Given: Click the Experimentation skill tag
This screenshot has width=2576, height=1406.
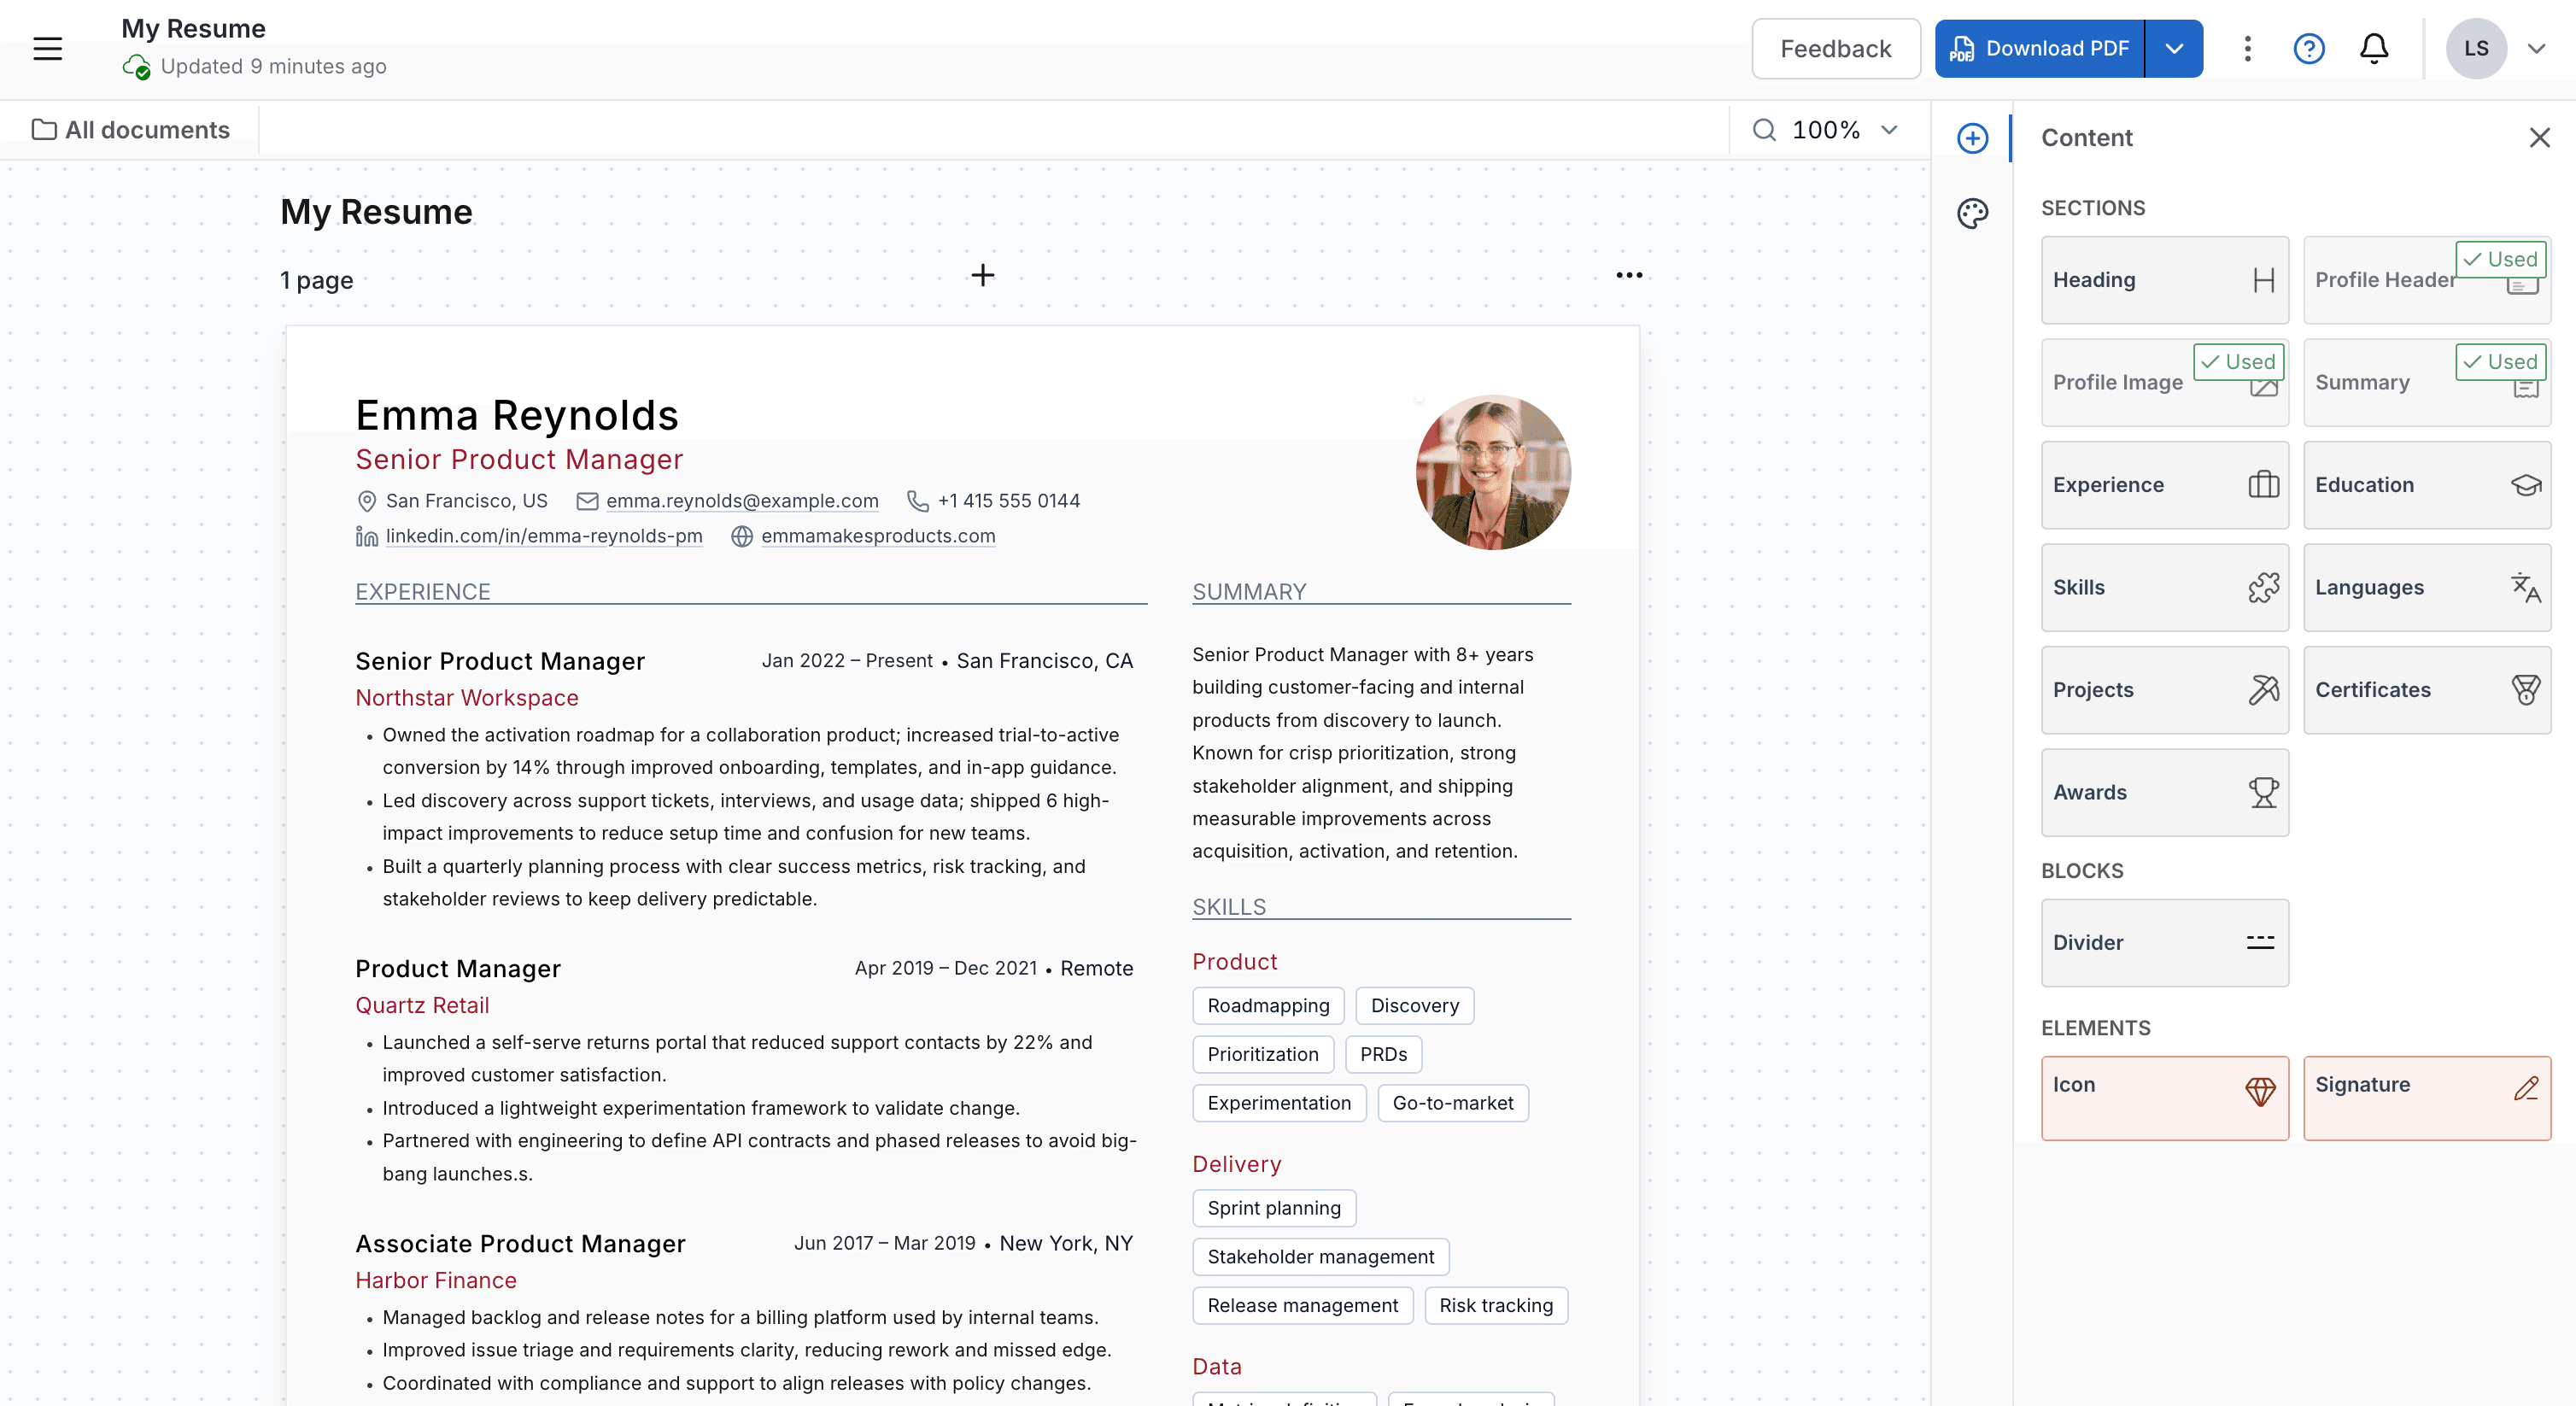Looking at the screenshot, I should click(x=1279, y=1104).
